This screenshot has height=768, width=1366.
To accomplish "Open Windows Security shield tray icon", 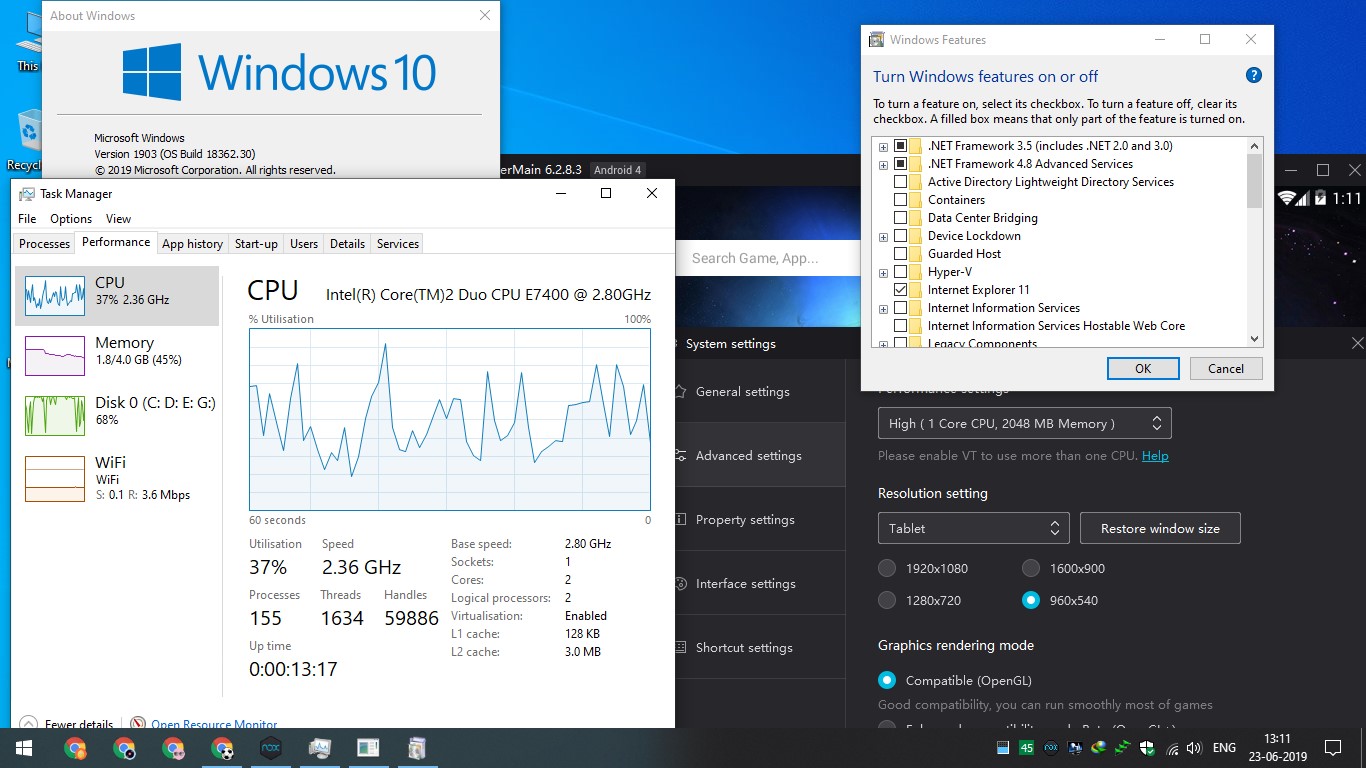I will [x=1147, y=748].
